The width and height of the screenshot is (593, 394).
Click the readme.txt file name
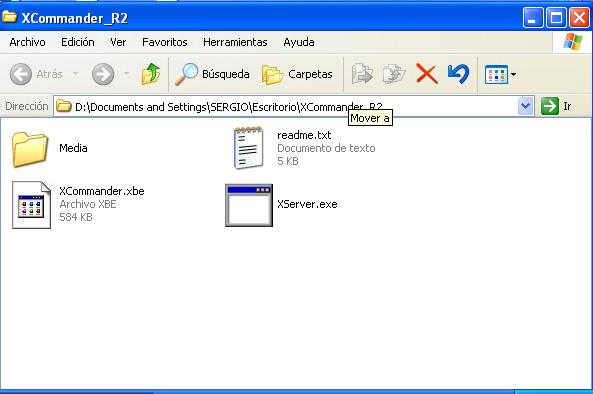pos(304,135)
